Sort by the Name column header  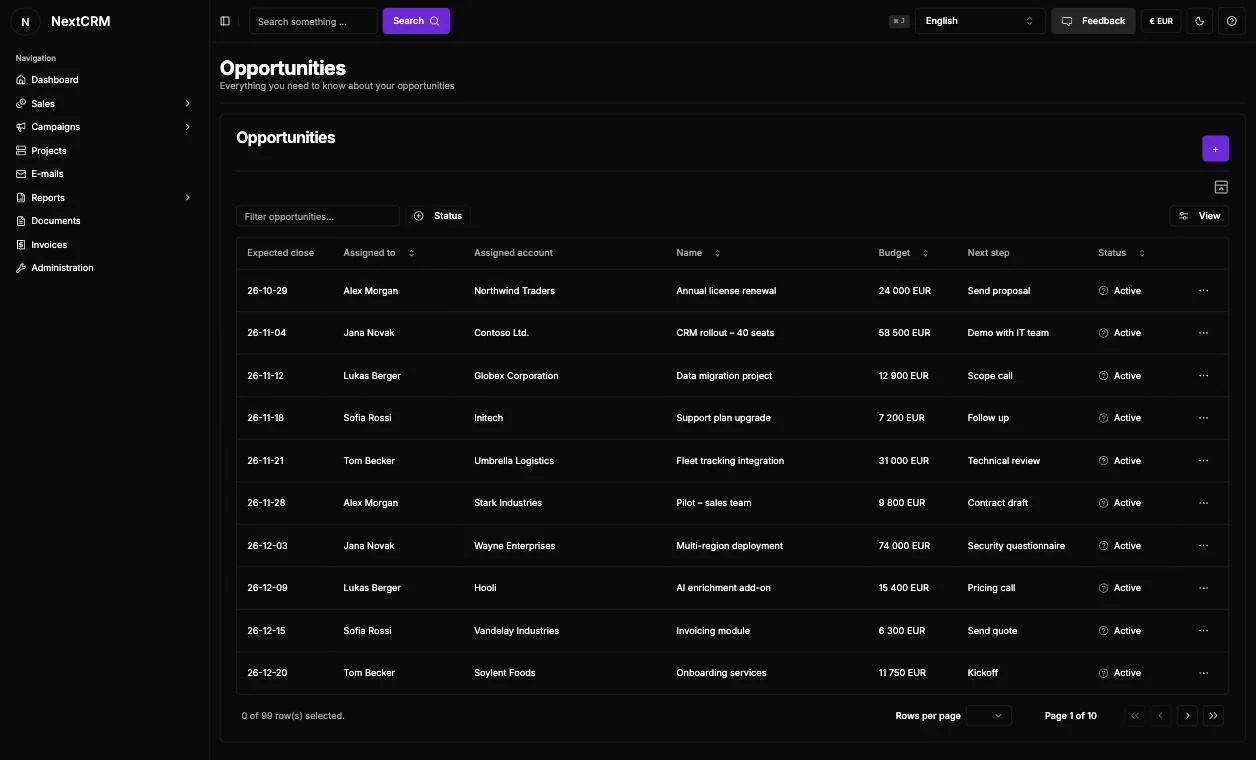[698, 253]
